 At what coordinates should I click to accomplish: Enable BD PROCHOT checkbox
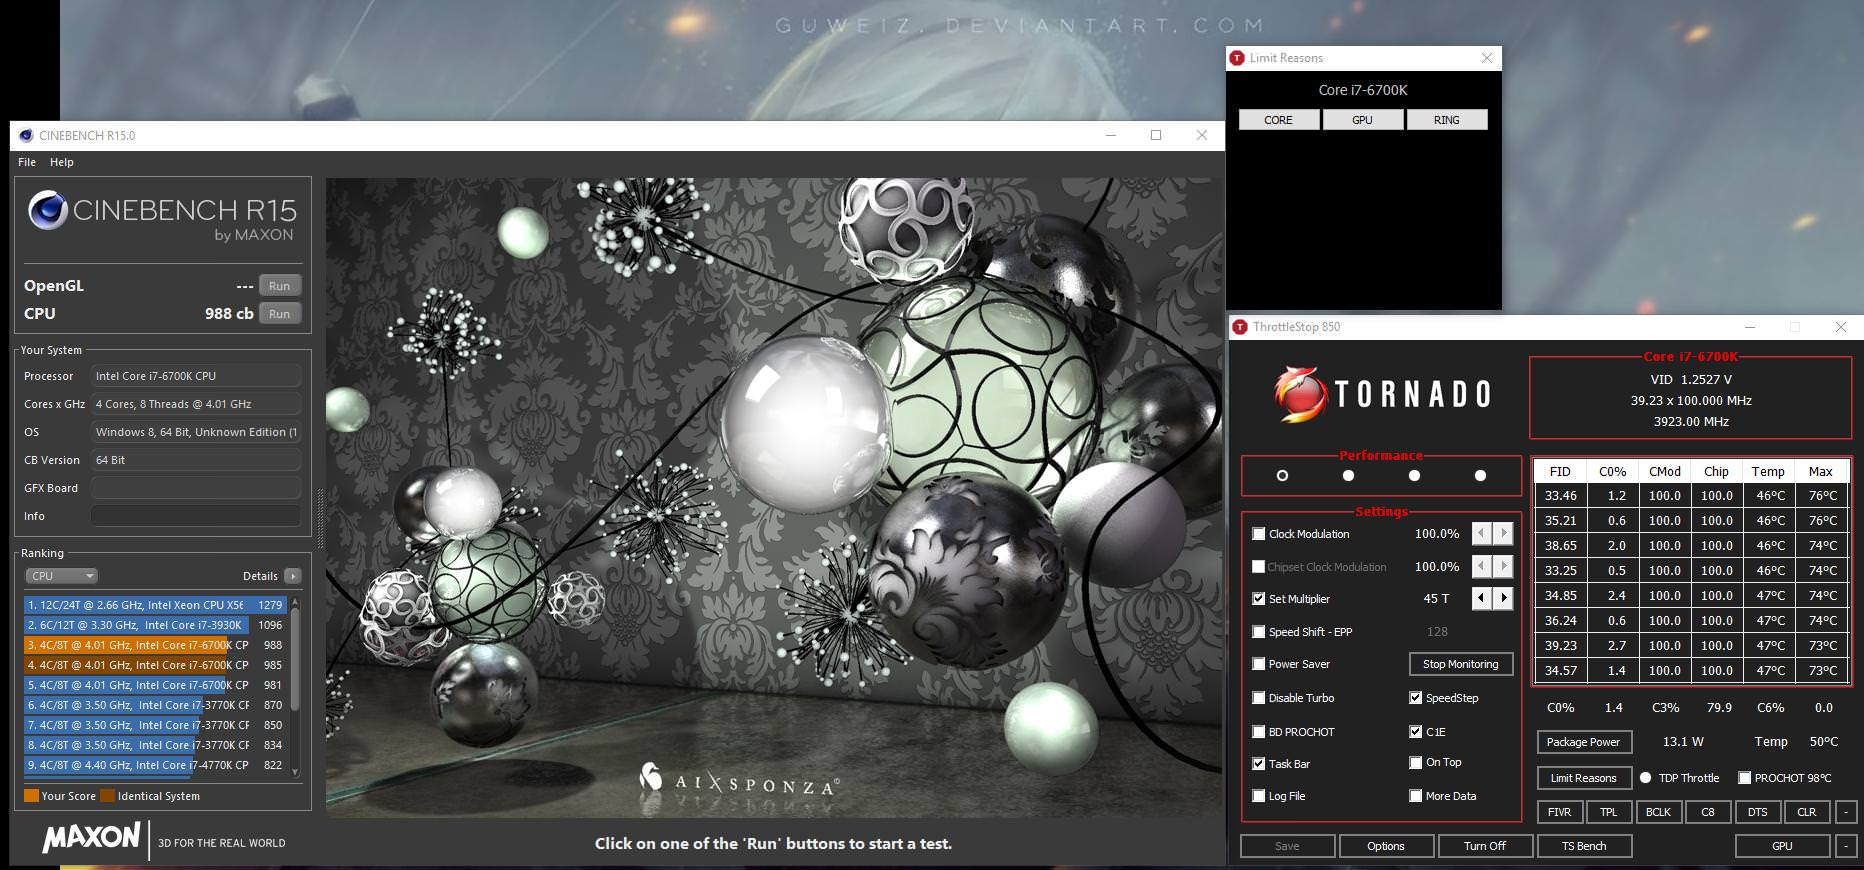pyautogui.click(x=1259, y=732)
